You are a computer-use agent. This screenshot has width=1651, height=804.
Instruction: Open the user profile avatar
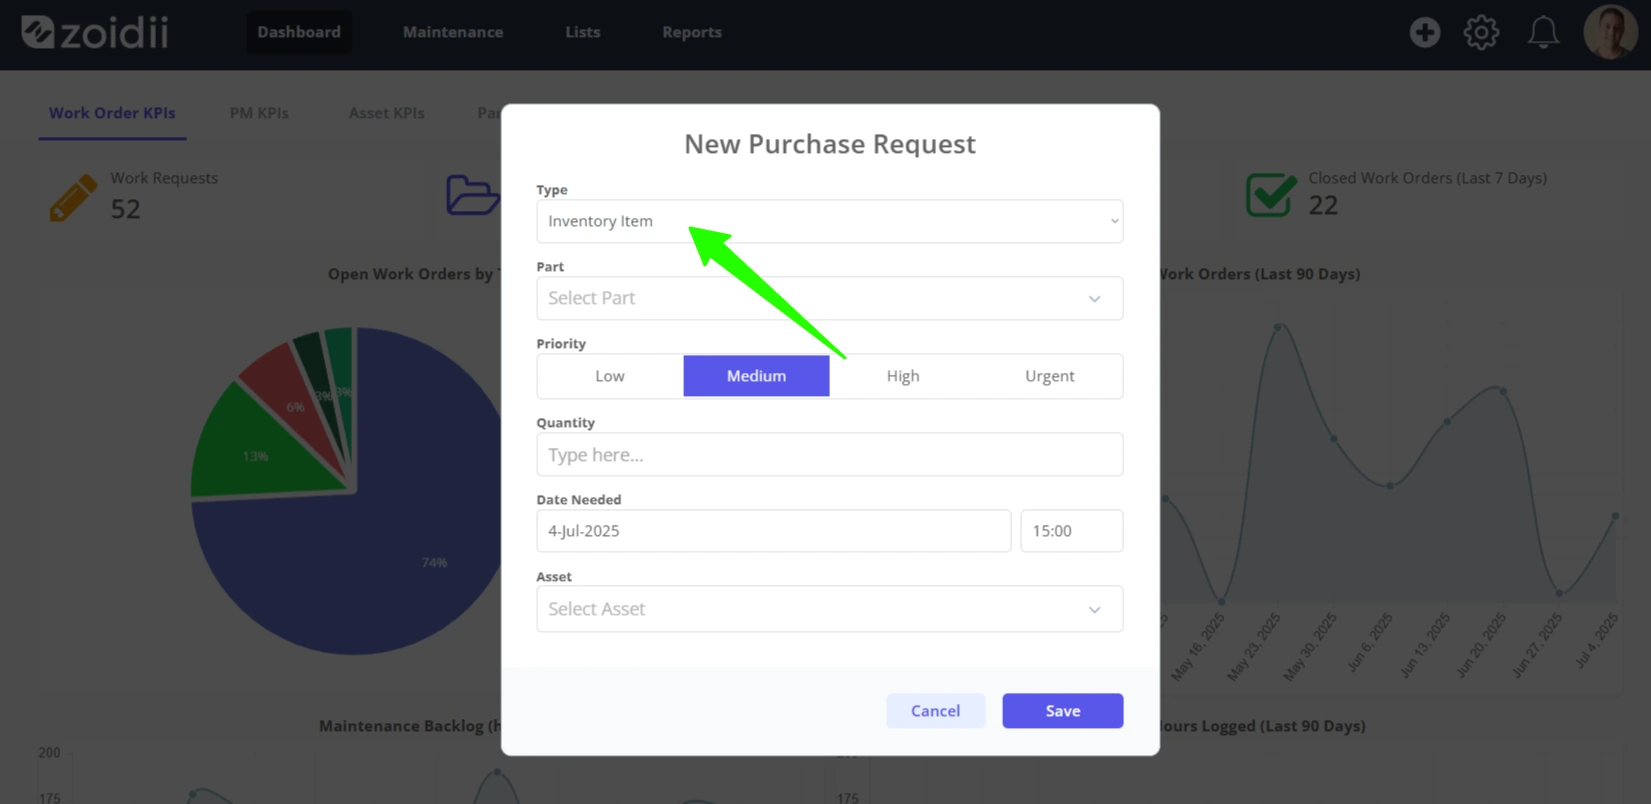click(1610, 32)
